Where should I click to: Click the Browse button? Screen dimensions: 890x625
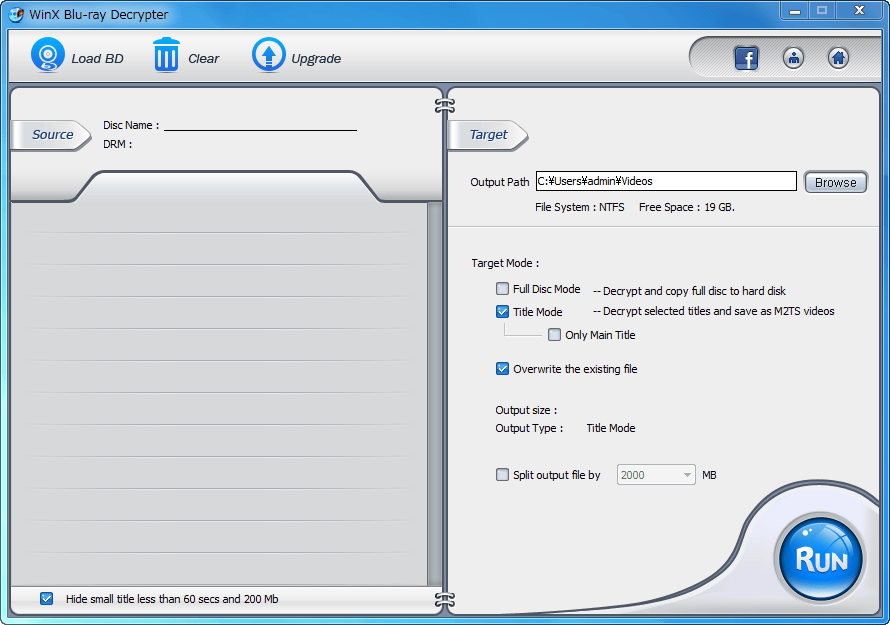836,182
